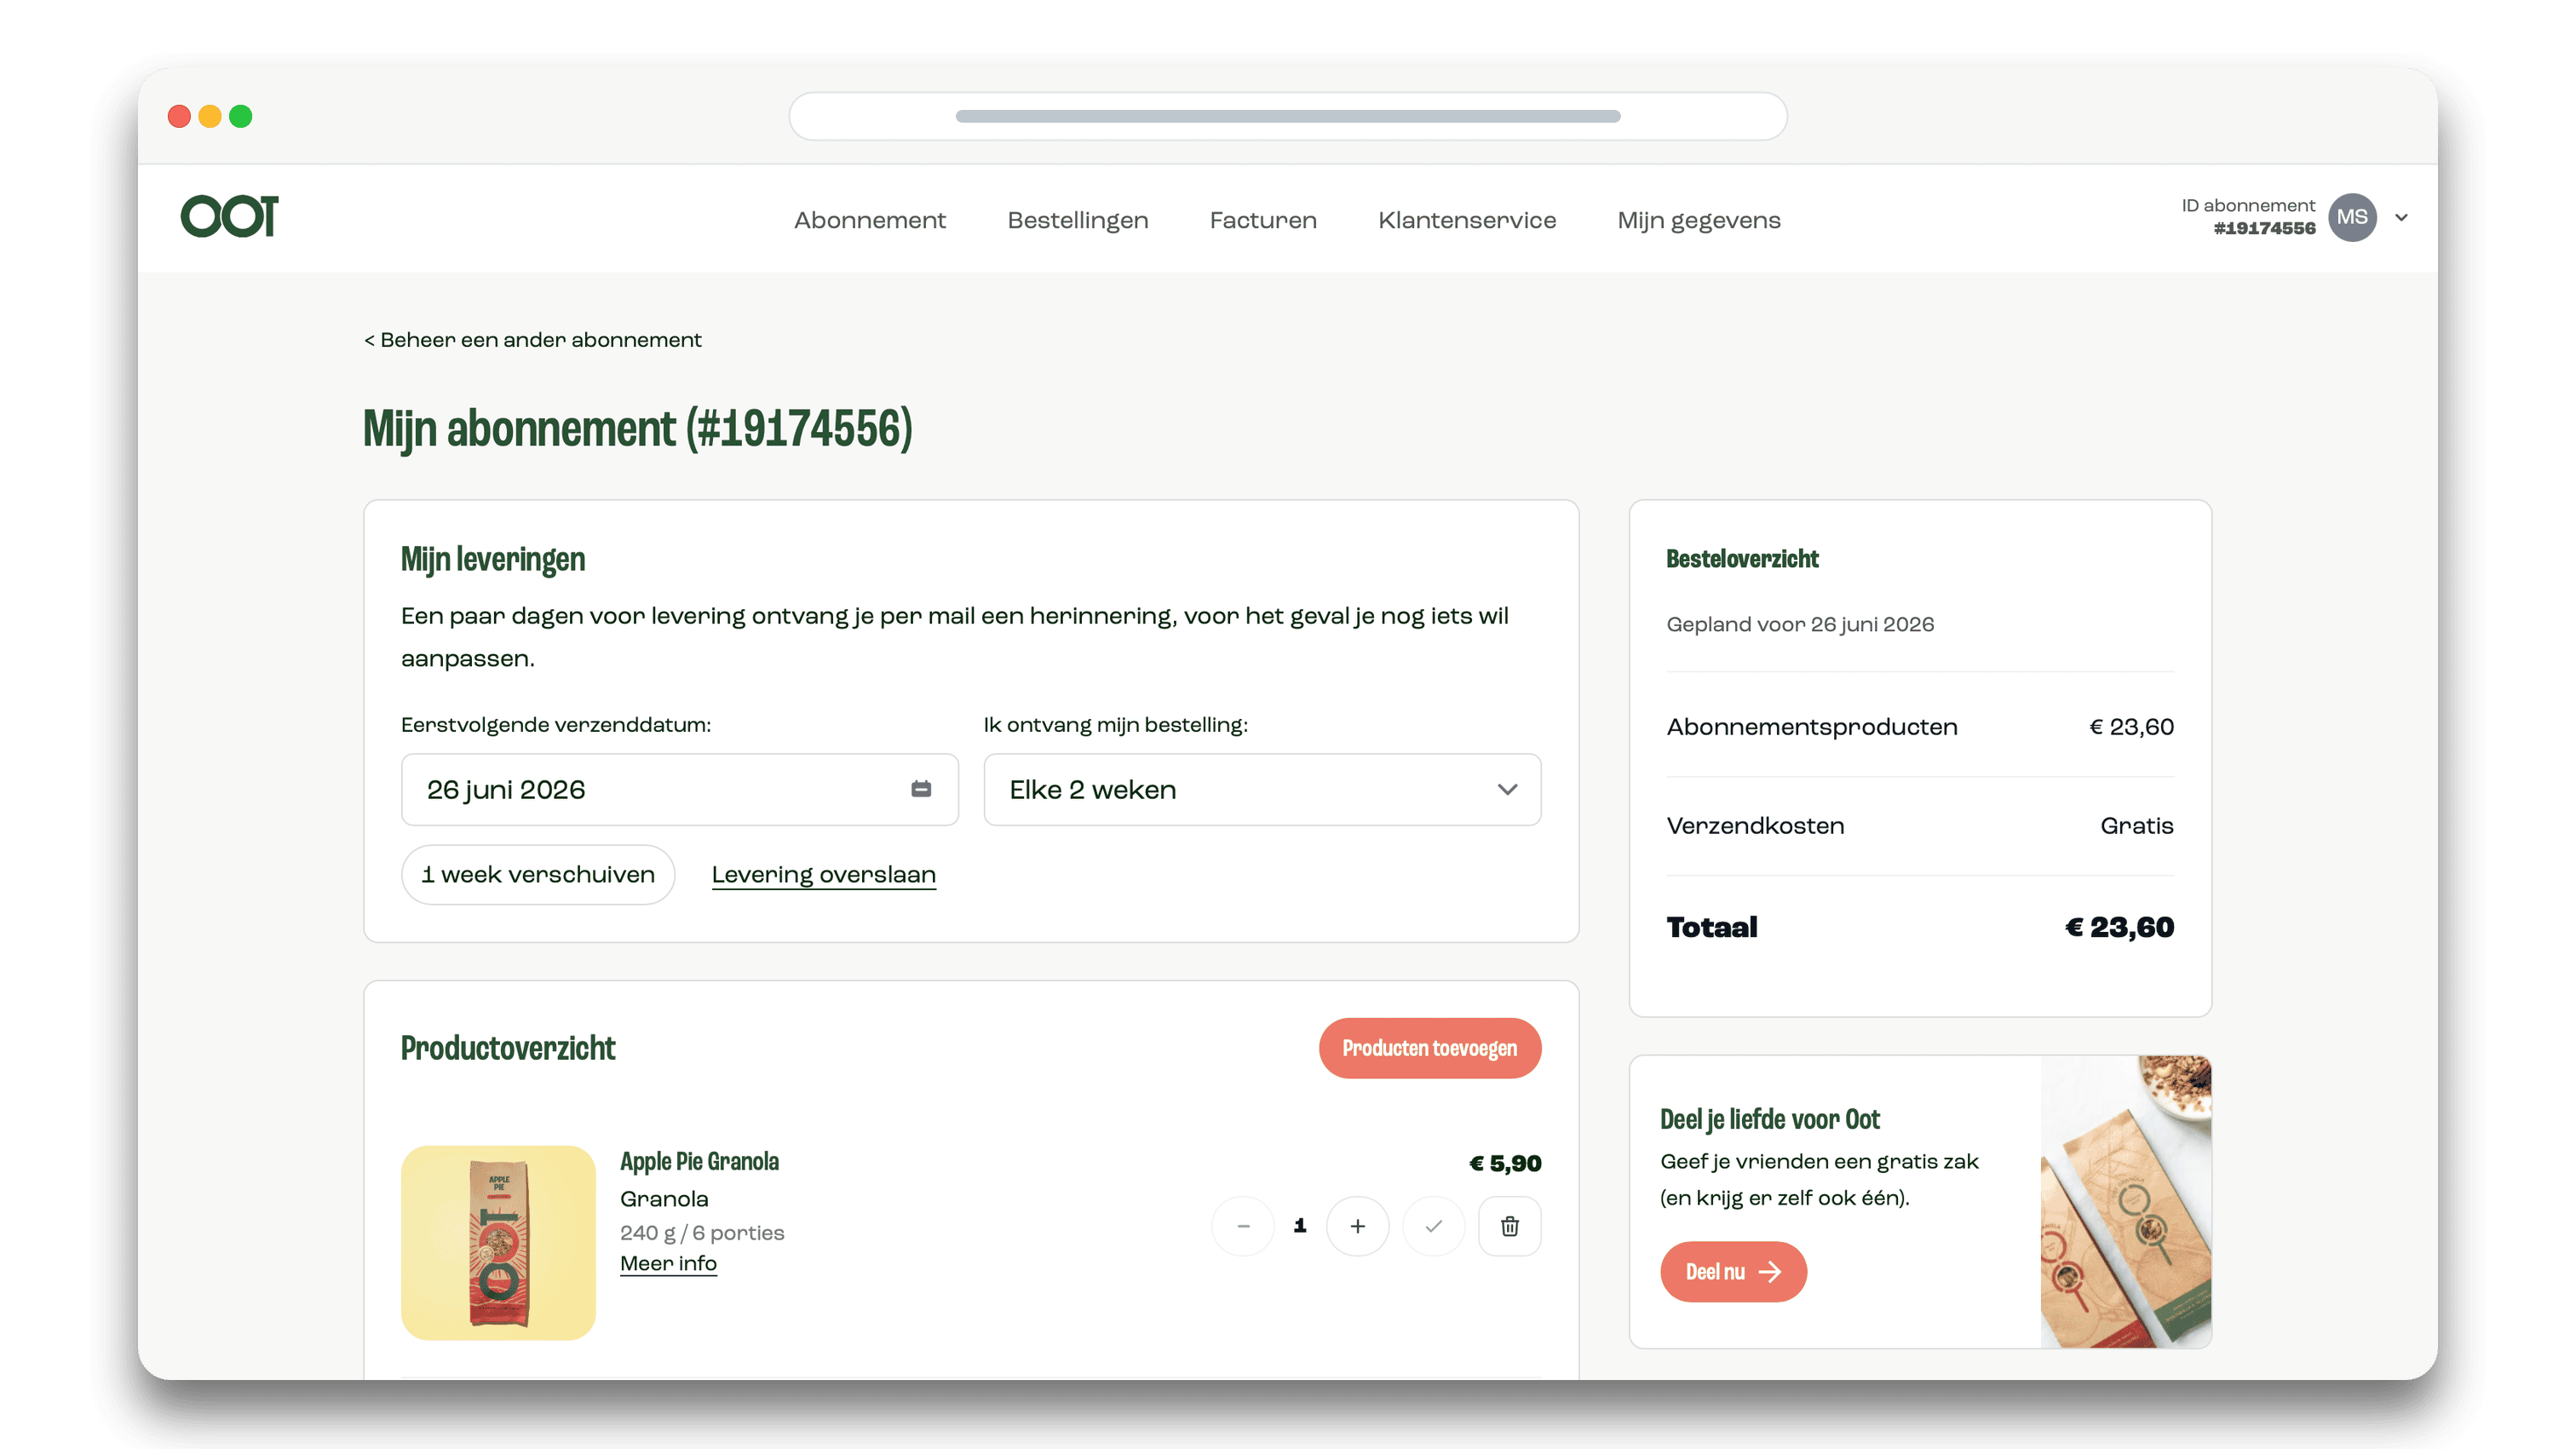2576x1449 pixels.
Task: Click the yellow minimize window button
Action: coord(210,116)
